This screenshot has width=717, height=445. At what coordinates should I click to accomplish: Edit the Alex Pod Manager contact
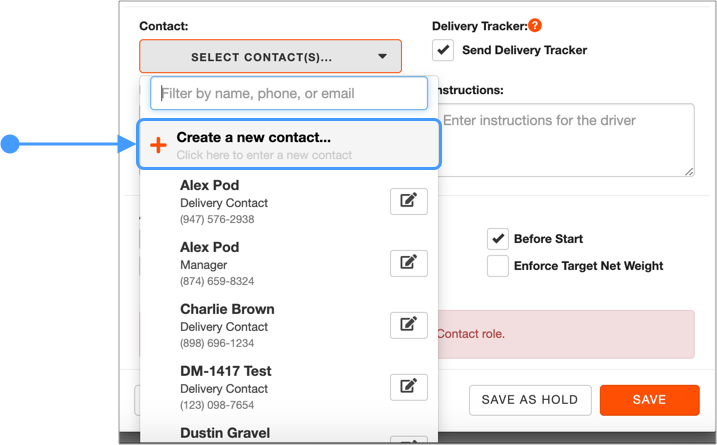click(x=409, y=263)
